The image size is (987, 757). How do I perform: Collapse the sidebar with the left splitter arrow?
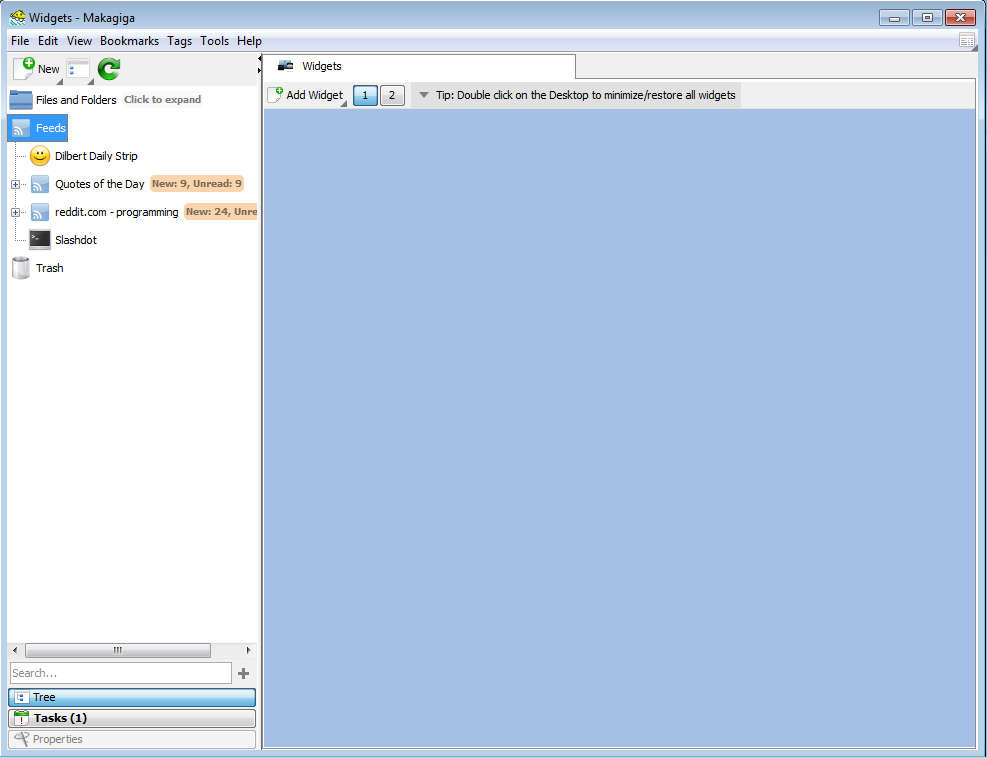coord(260,59)
